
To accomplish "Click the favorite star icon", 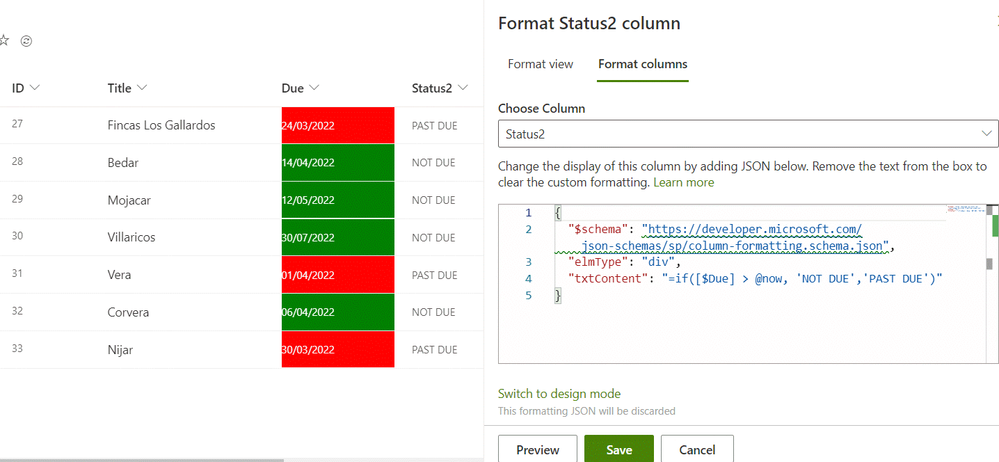I will [5, 41].
